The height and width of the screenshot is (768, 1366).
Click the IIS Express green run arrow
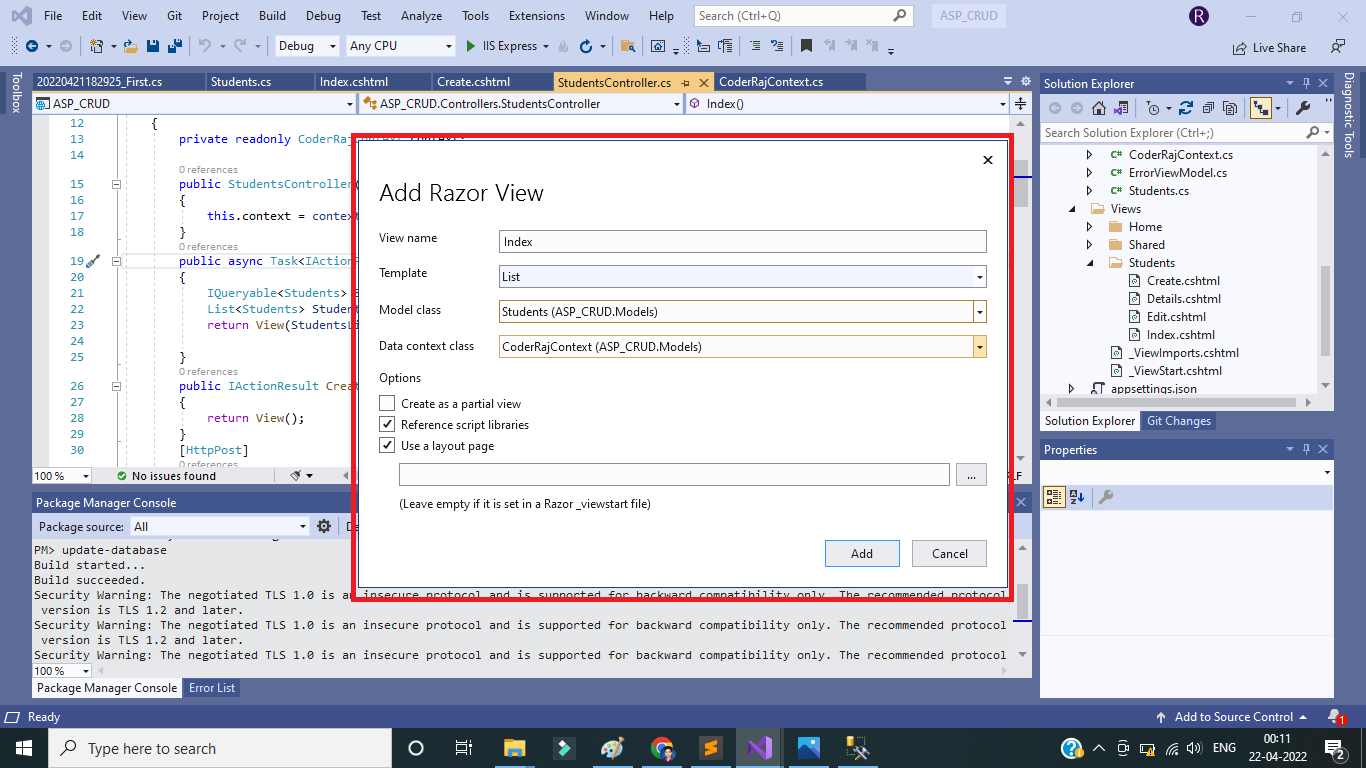(x=472, y=46)
